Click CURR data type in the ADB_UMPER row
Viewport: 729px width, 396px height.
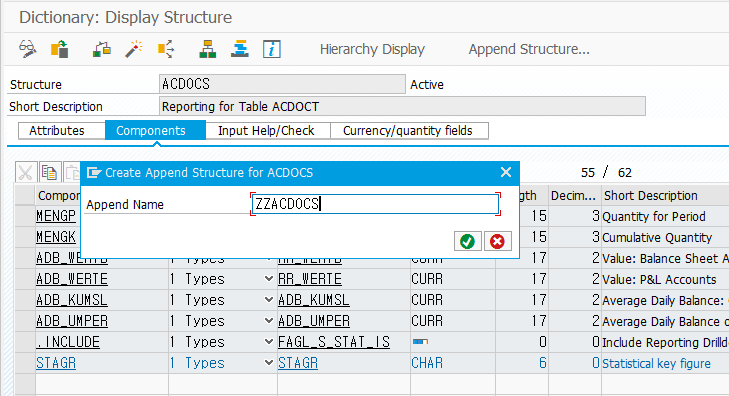coord(427,321)
